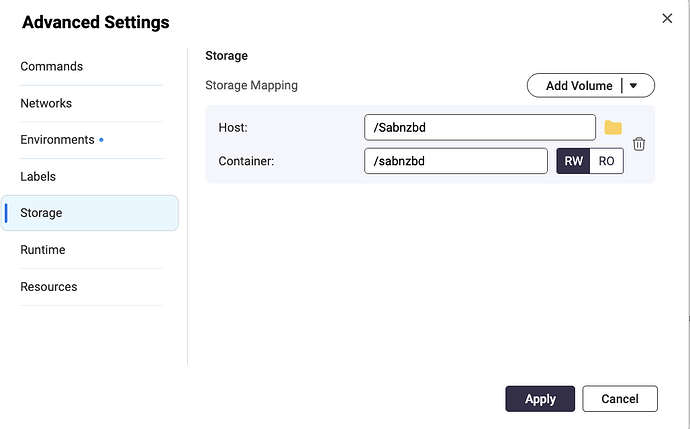Screen dimensions: 690x429
Task: Cancel the advanced settings changes
Action: click(x=619, y=399)
